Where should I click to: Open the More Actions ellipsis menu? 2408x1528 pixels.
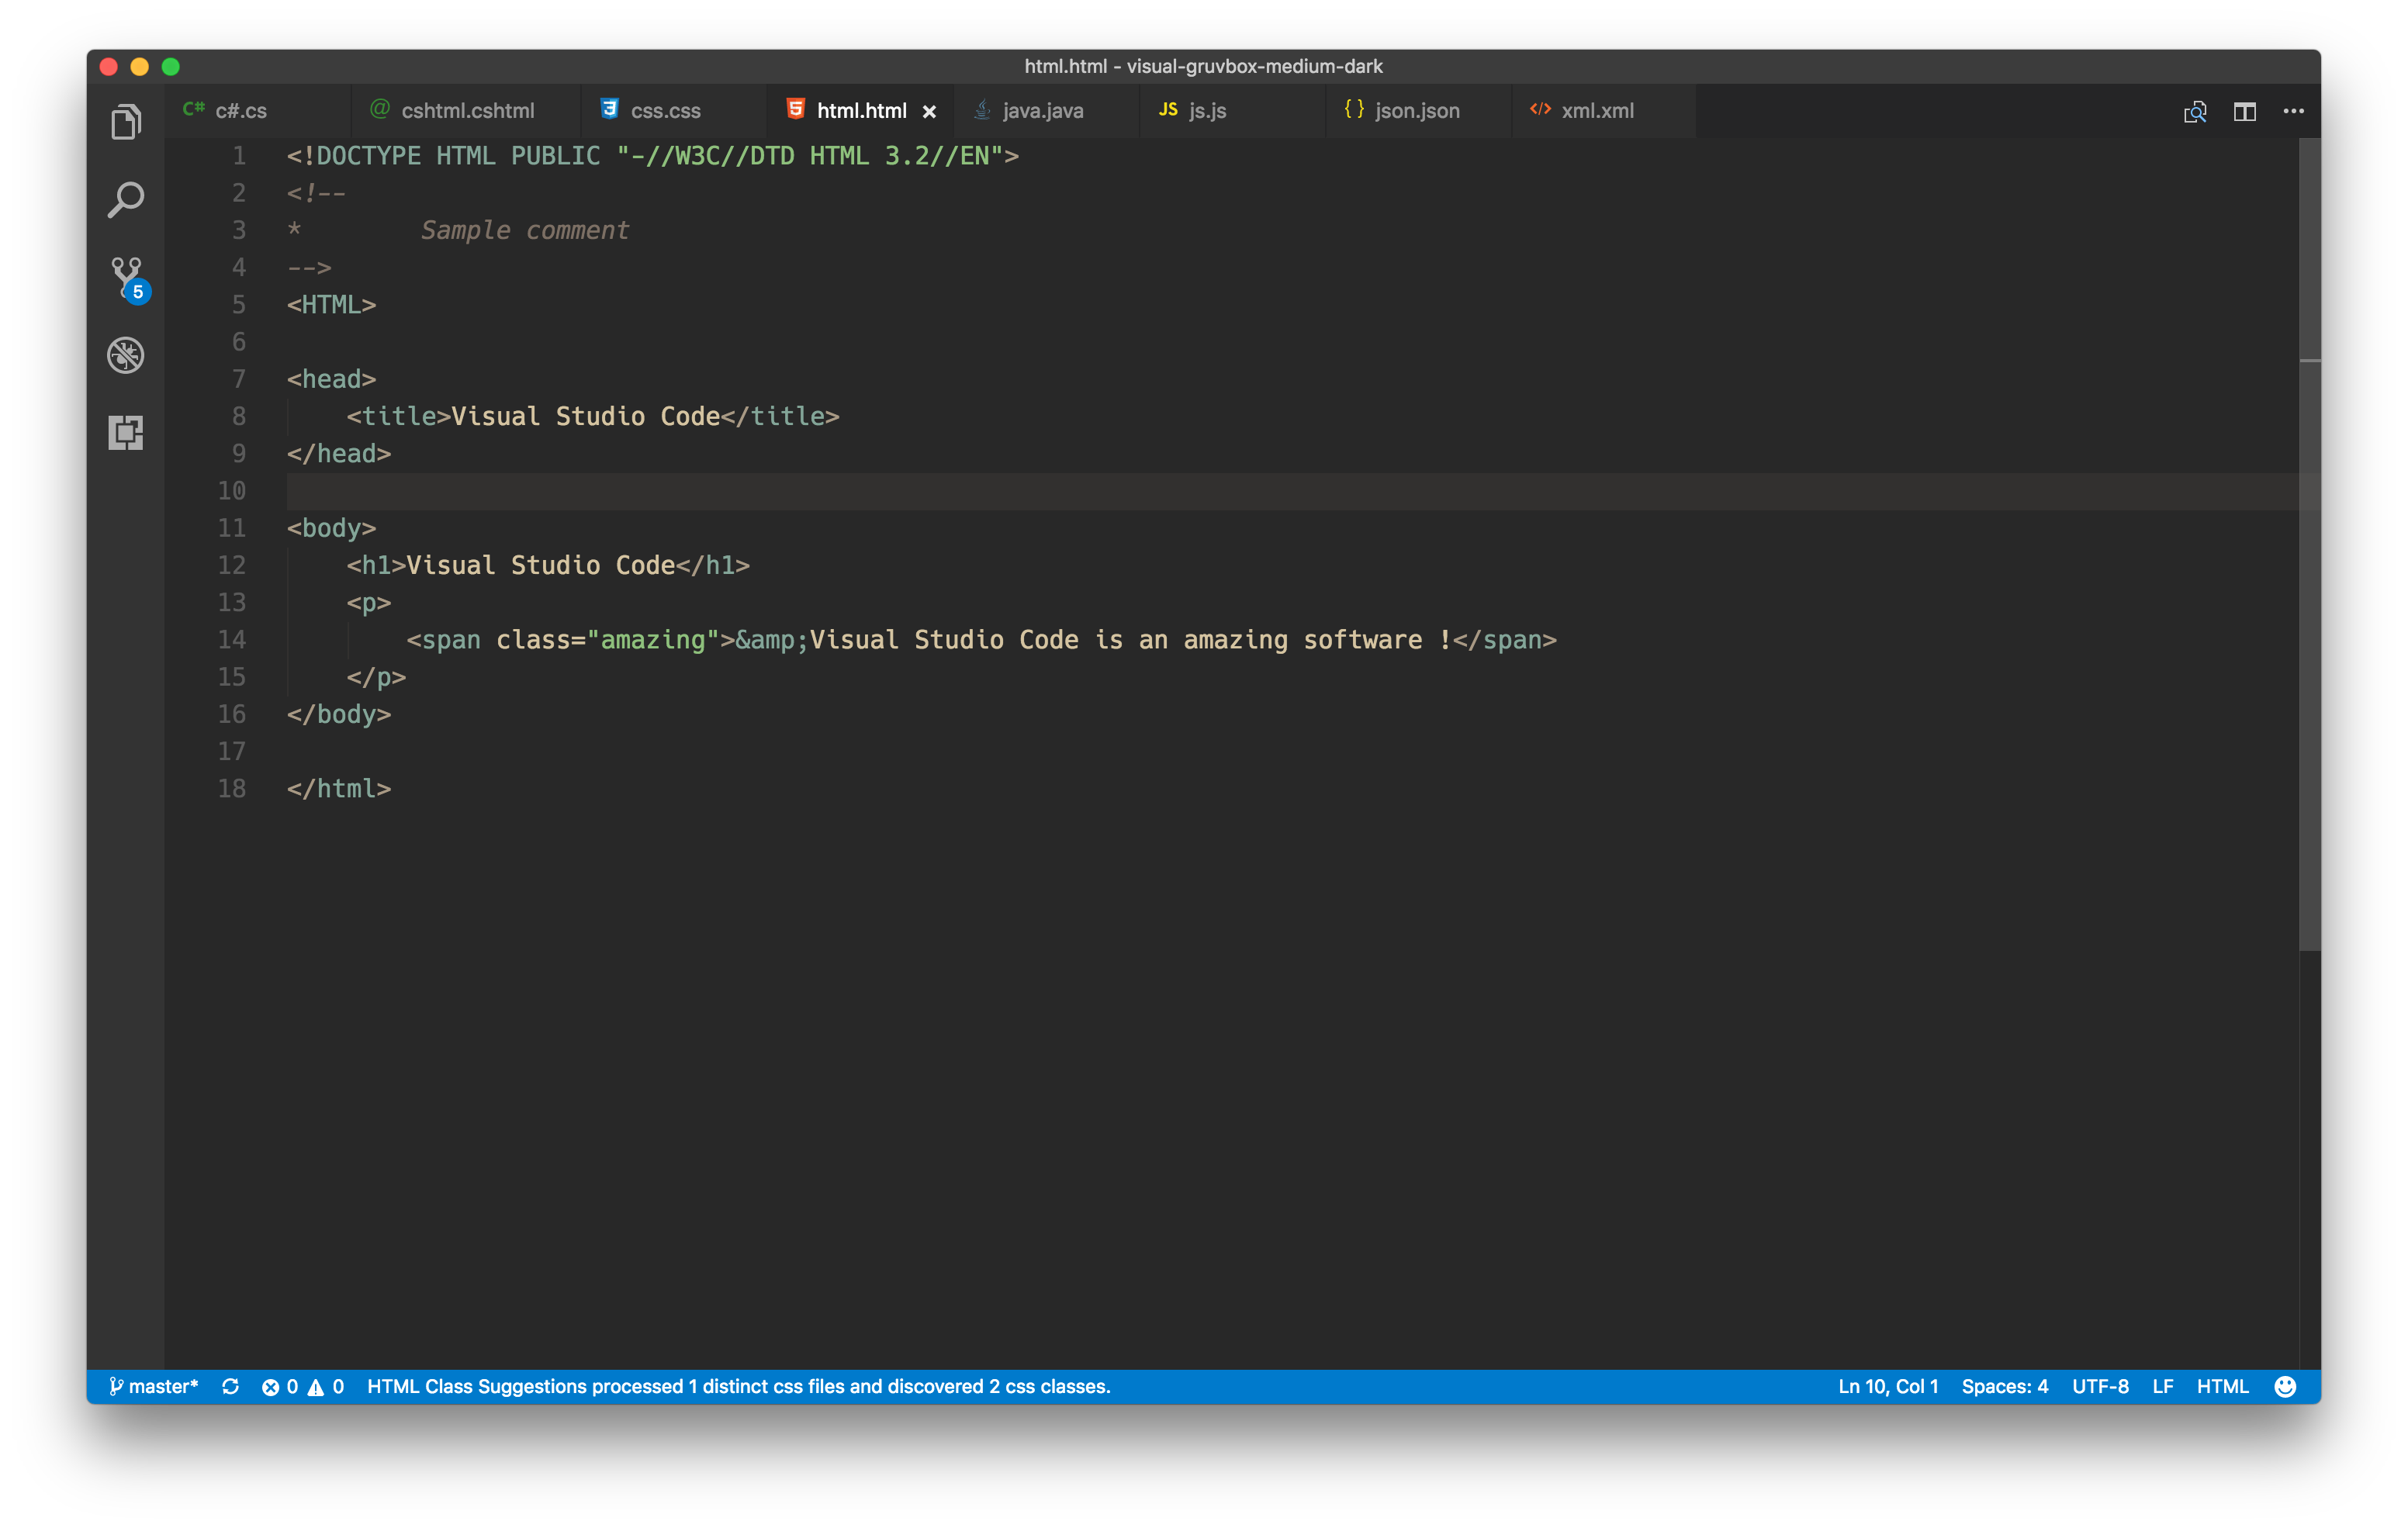tap(2293, 111)
